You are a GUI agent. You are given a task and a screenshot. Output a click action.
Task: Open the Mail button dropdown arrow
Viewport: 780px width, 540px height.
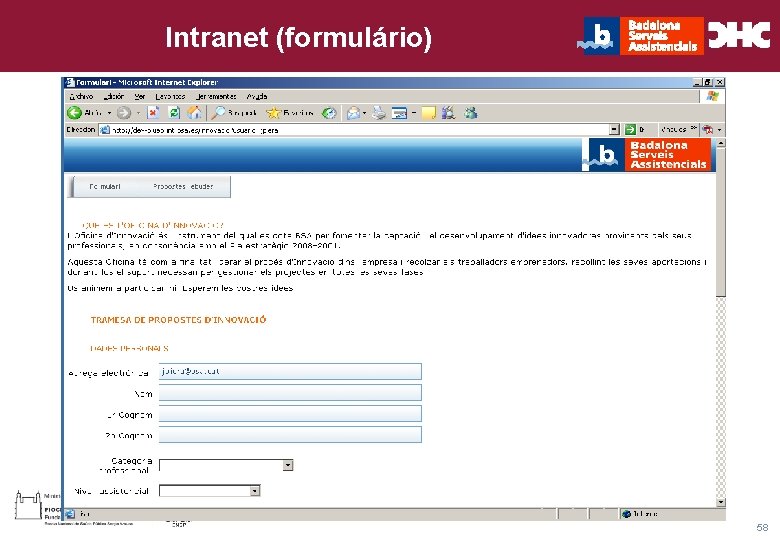[365, 113]
